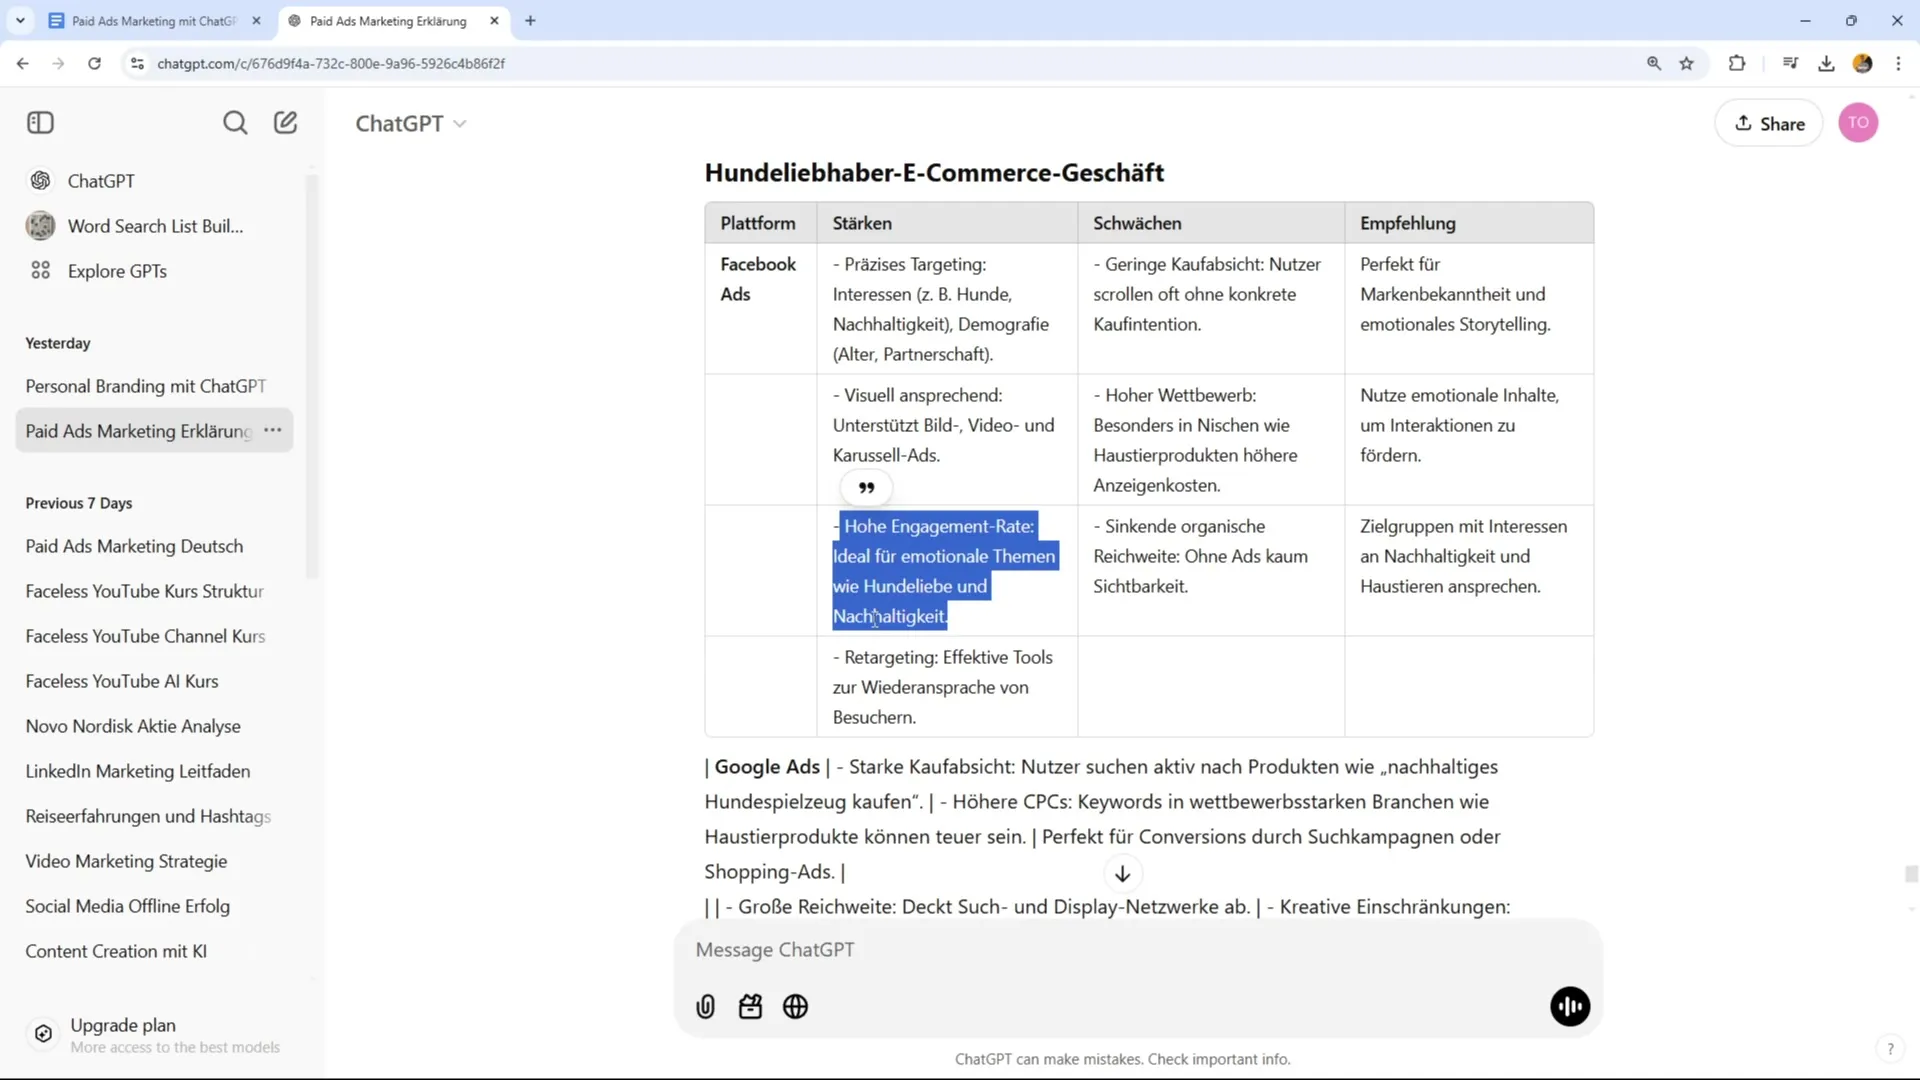Click the browser address bar URL
This screenshot has width=1920, height=1080.
tap(331, 63)
